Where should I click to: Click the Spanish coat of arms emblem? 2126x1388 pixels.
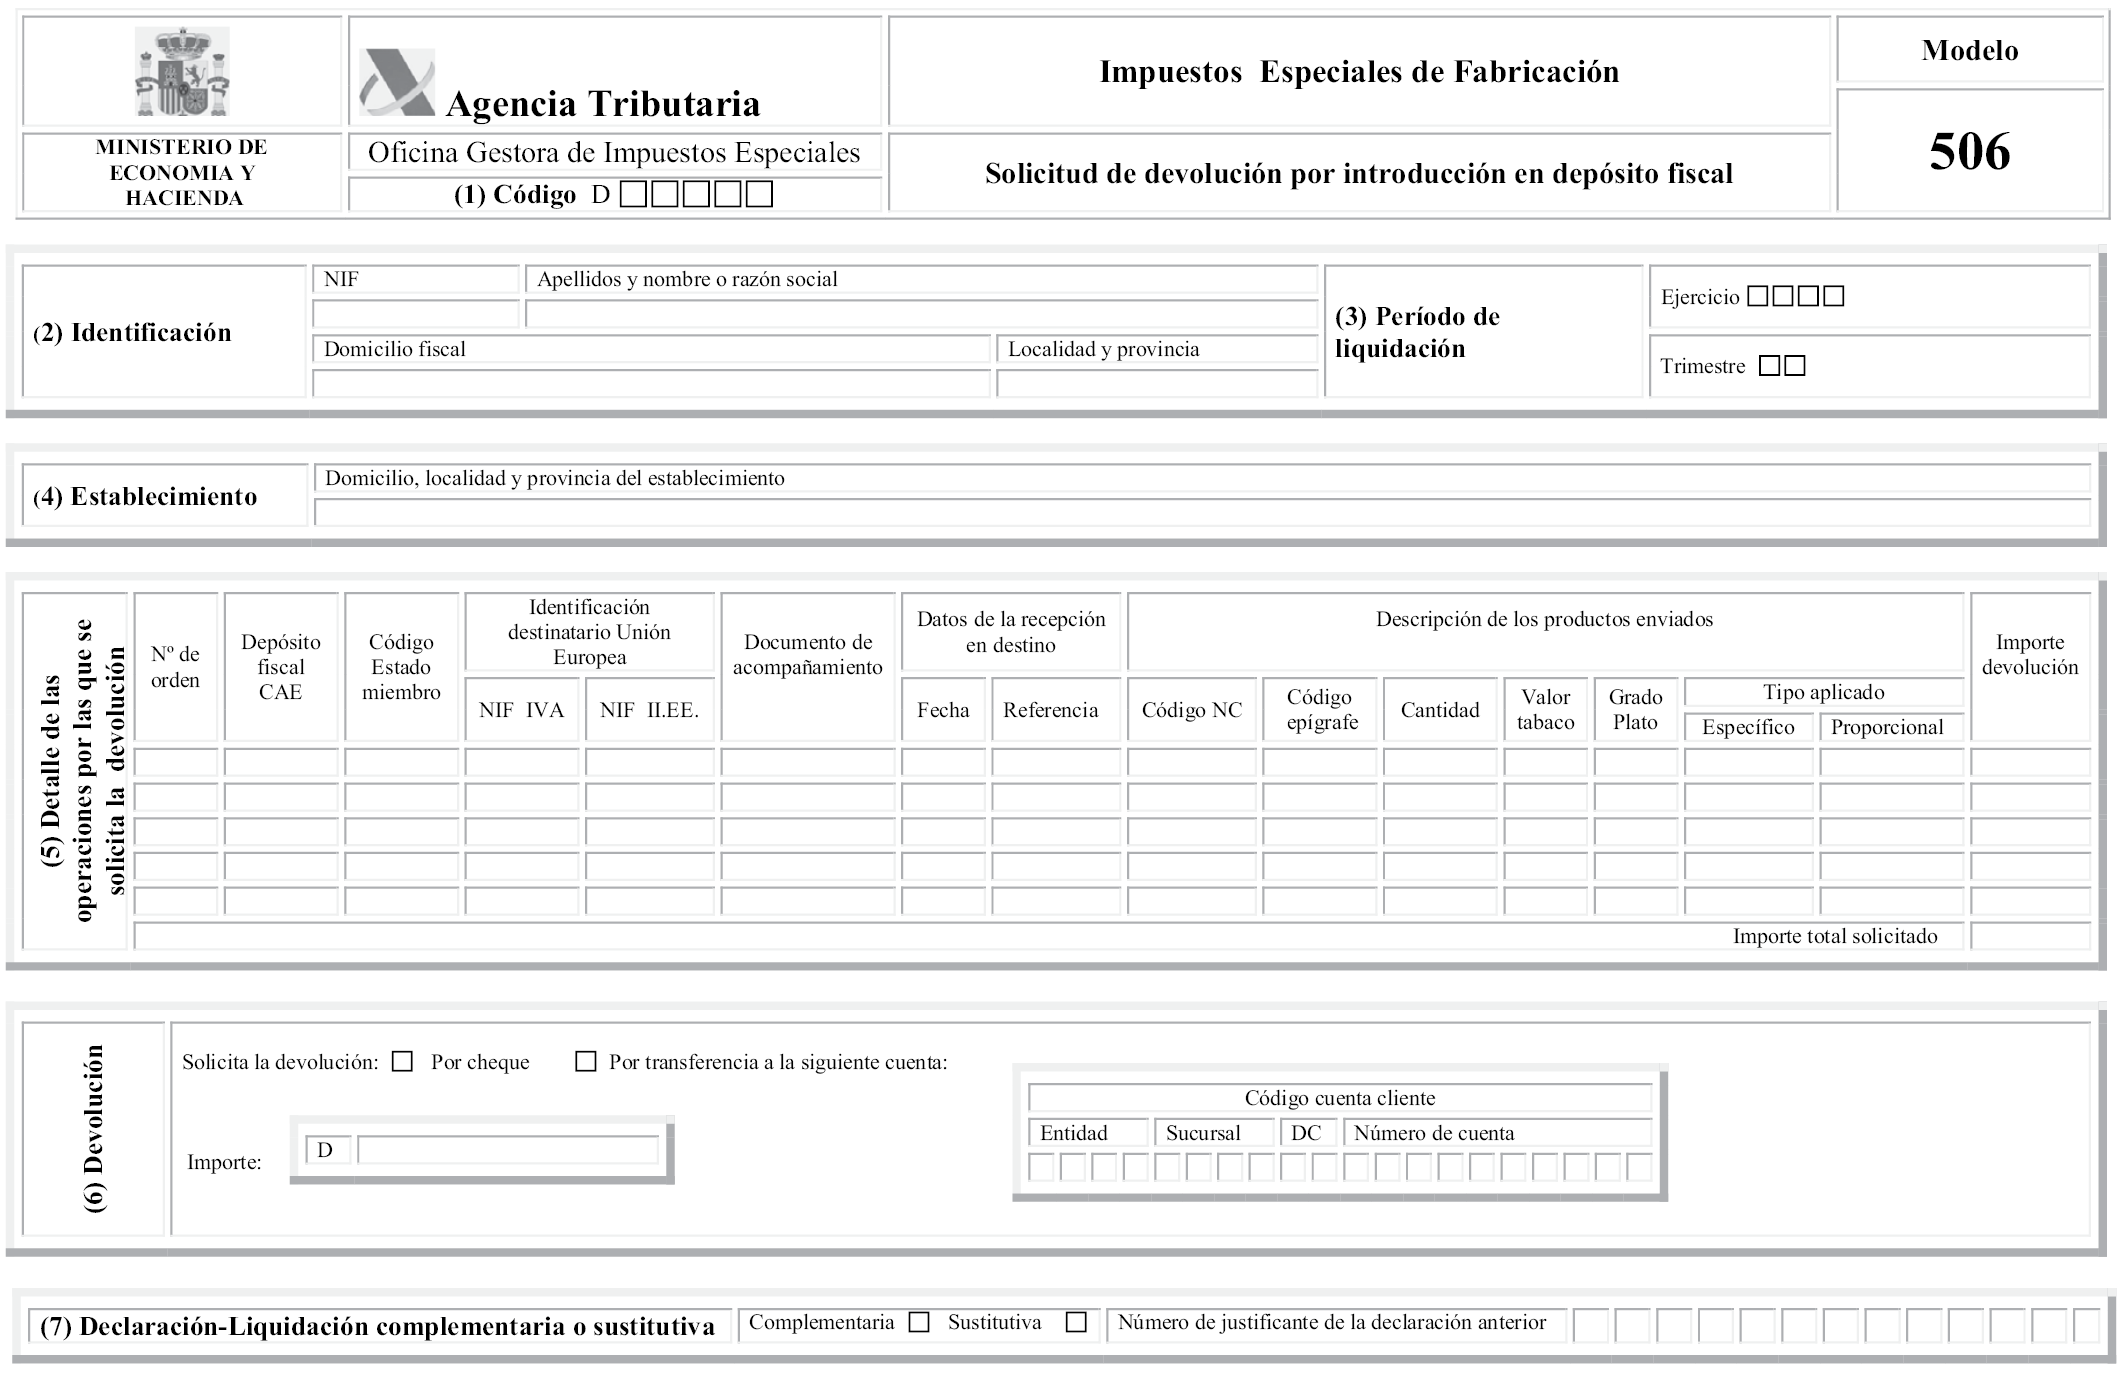(182, 72)
